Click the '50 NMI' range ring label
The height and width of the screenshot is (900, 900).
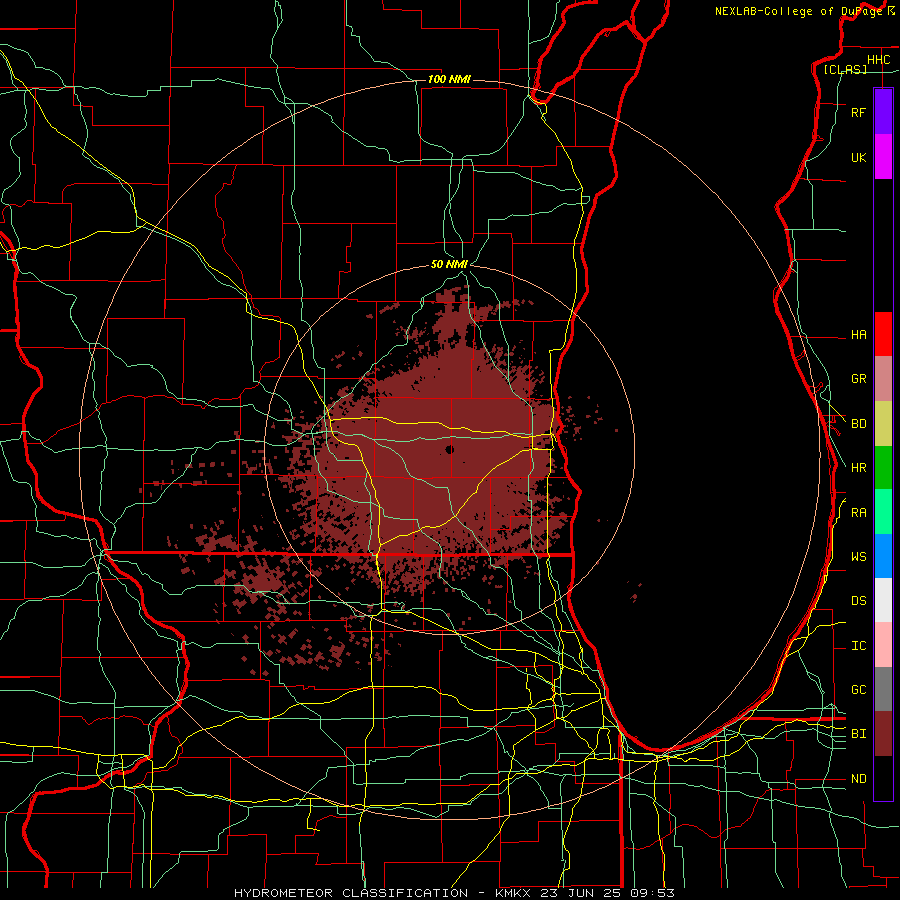[449, 264]
